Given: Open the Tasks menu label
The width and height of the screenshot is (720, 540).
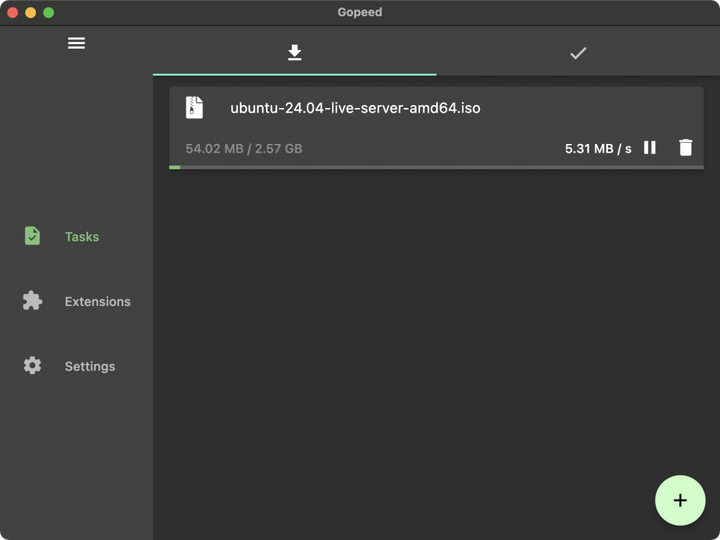Looking at the screenshot, I should [82, 237].
